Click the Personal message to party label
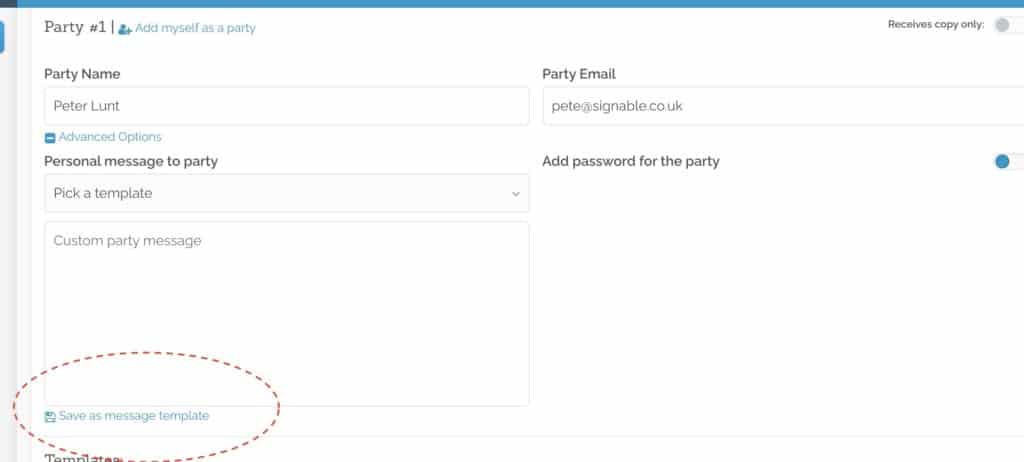Image resolution: width=1024 pixels, height=462 pixels. tap(131, 161)
